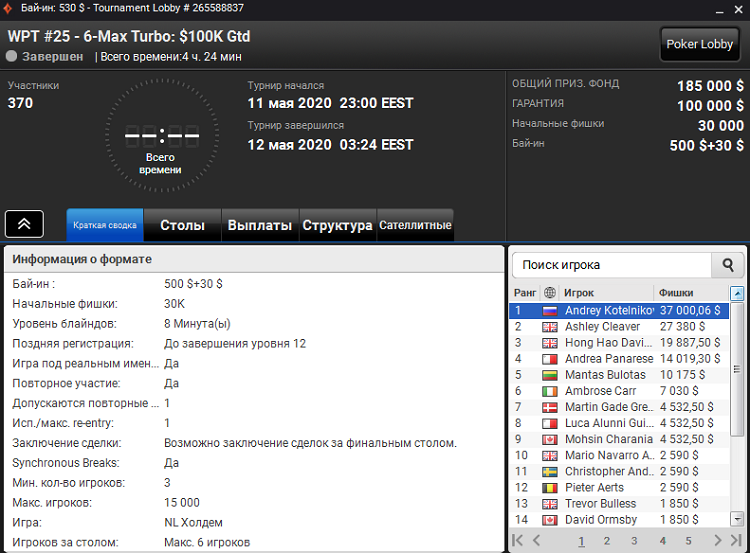Select player Ashley Cleaver row
Viewport: 750px width, 553px height.
pos(619,327)
